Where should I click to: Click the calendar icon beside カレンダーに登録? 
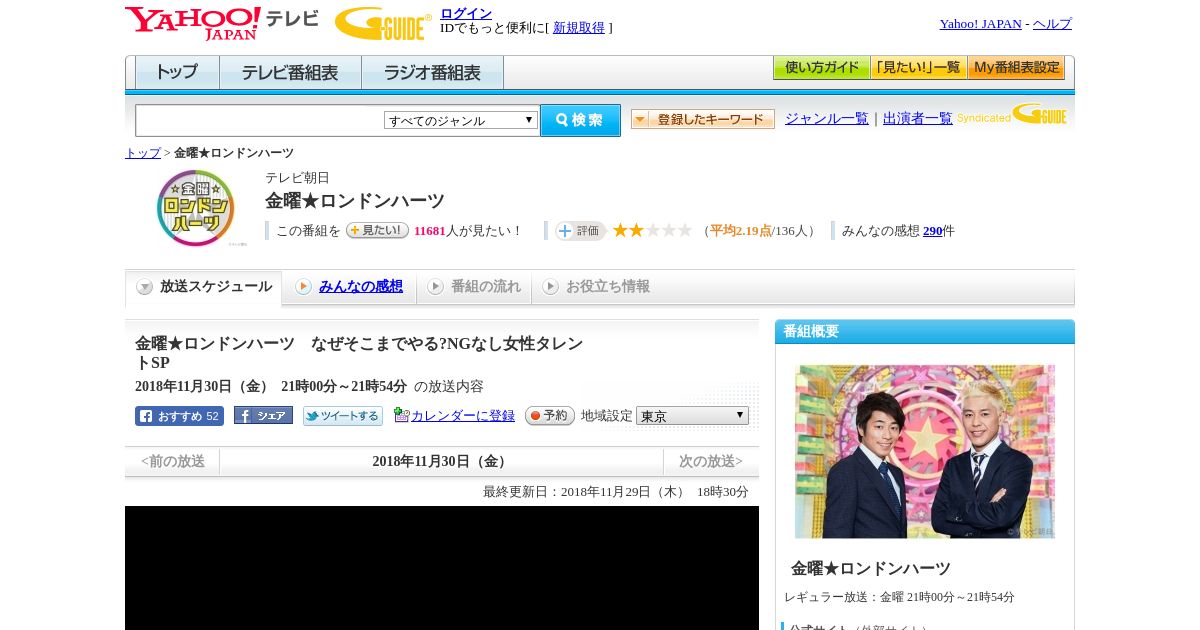coord(401,414)
